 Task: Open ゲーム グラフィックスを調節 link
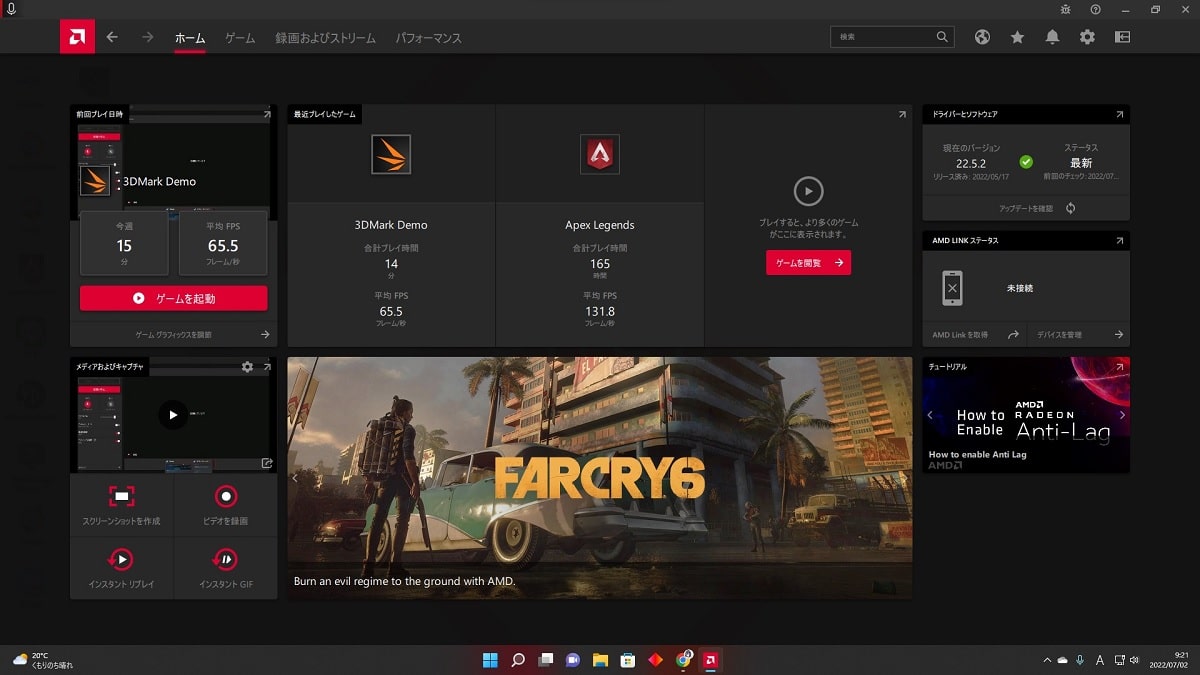pyautogui.click(x=174, y=335)
